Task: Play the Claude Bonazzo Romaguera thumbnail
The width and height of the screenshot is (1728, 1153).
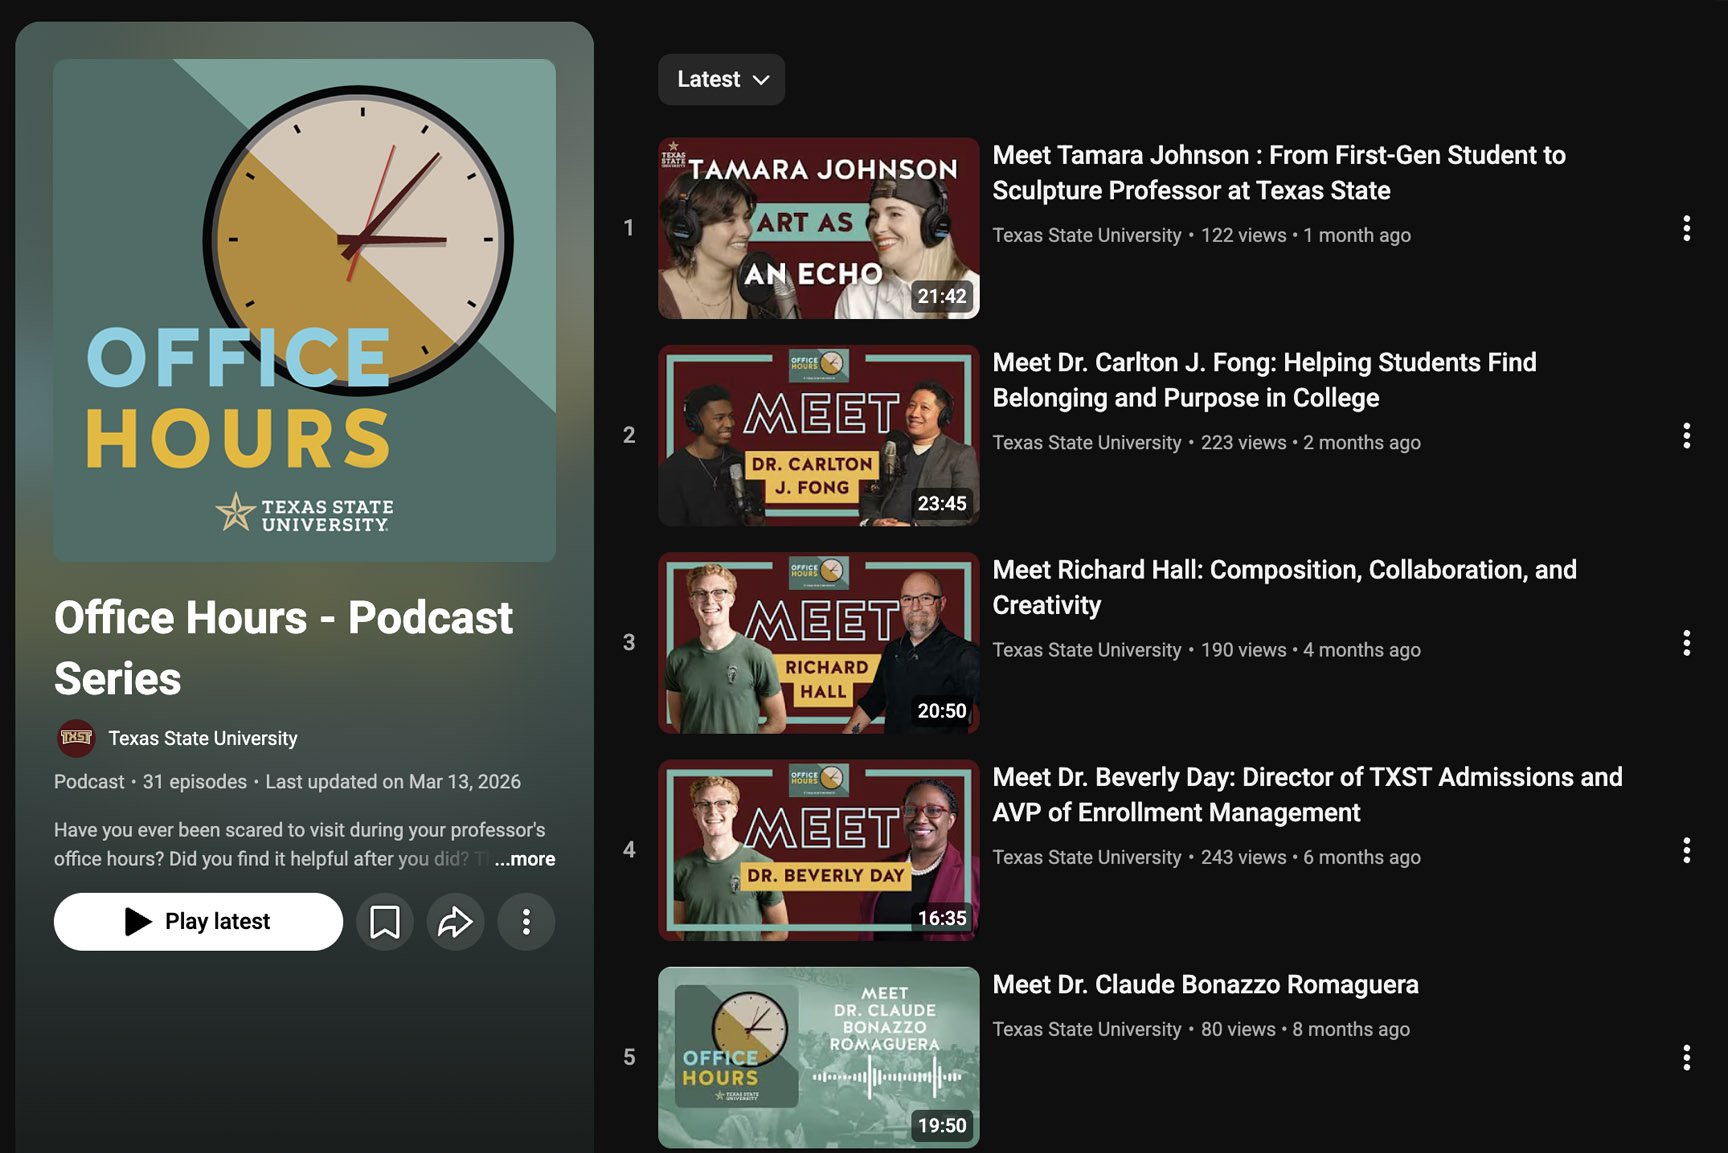Action: (818, 1057)
